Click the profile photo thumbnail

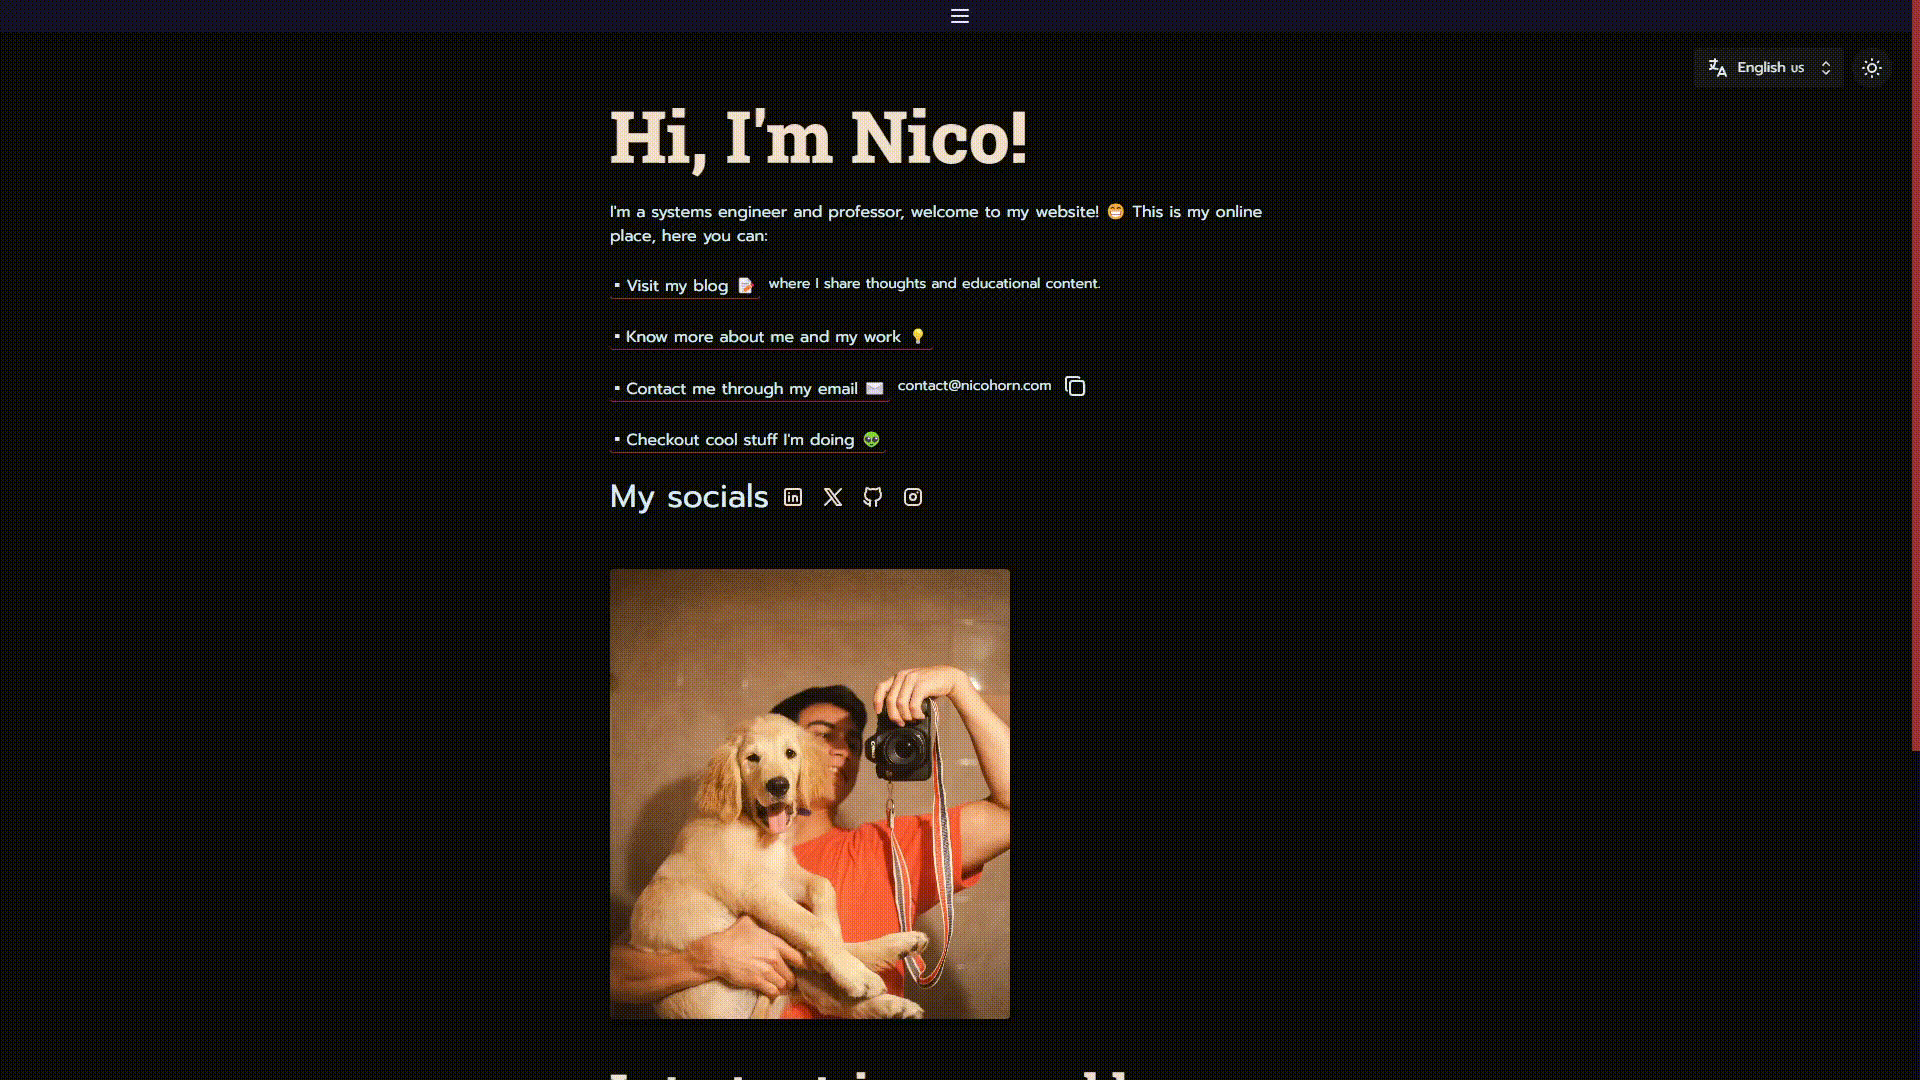(x=810, y=793)
